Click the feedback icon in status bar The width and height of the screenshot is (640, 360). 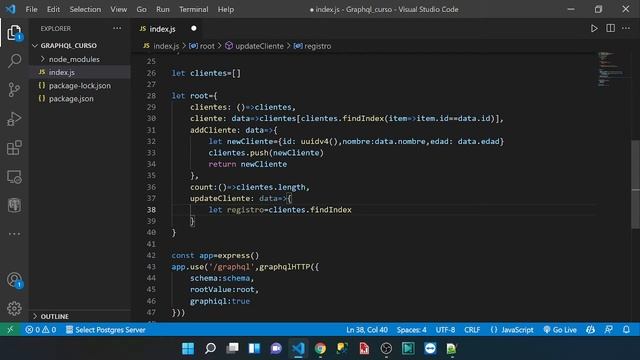click(x=608, y=329)
